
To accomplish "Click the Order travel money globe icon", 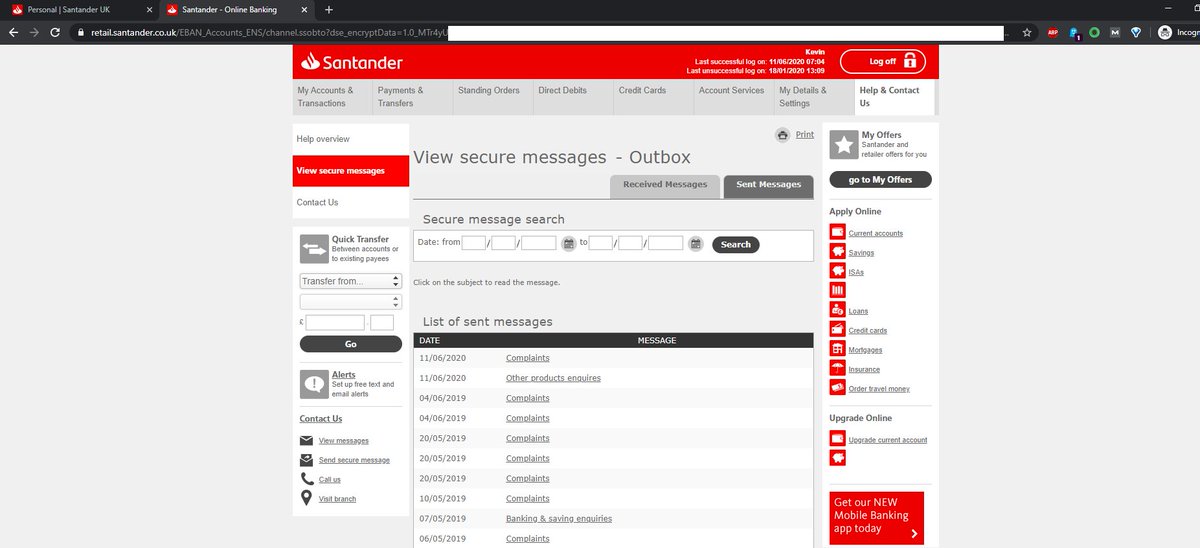I will 837,388.
